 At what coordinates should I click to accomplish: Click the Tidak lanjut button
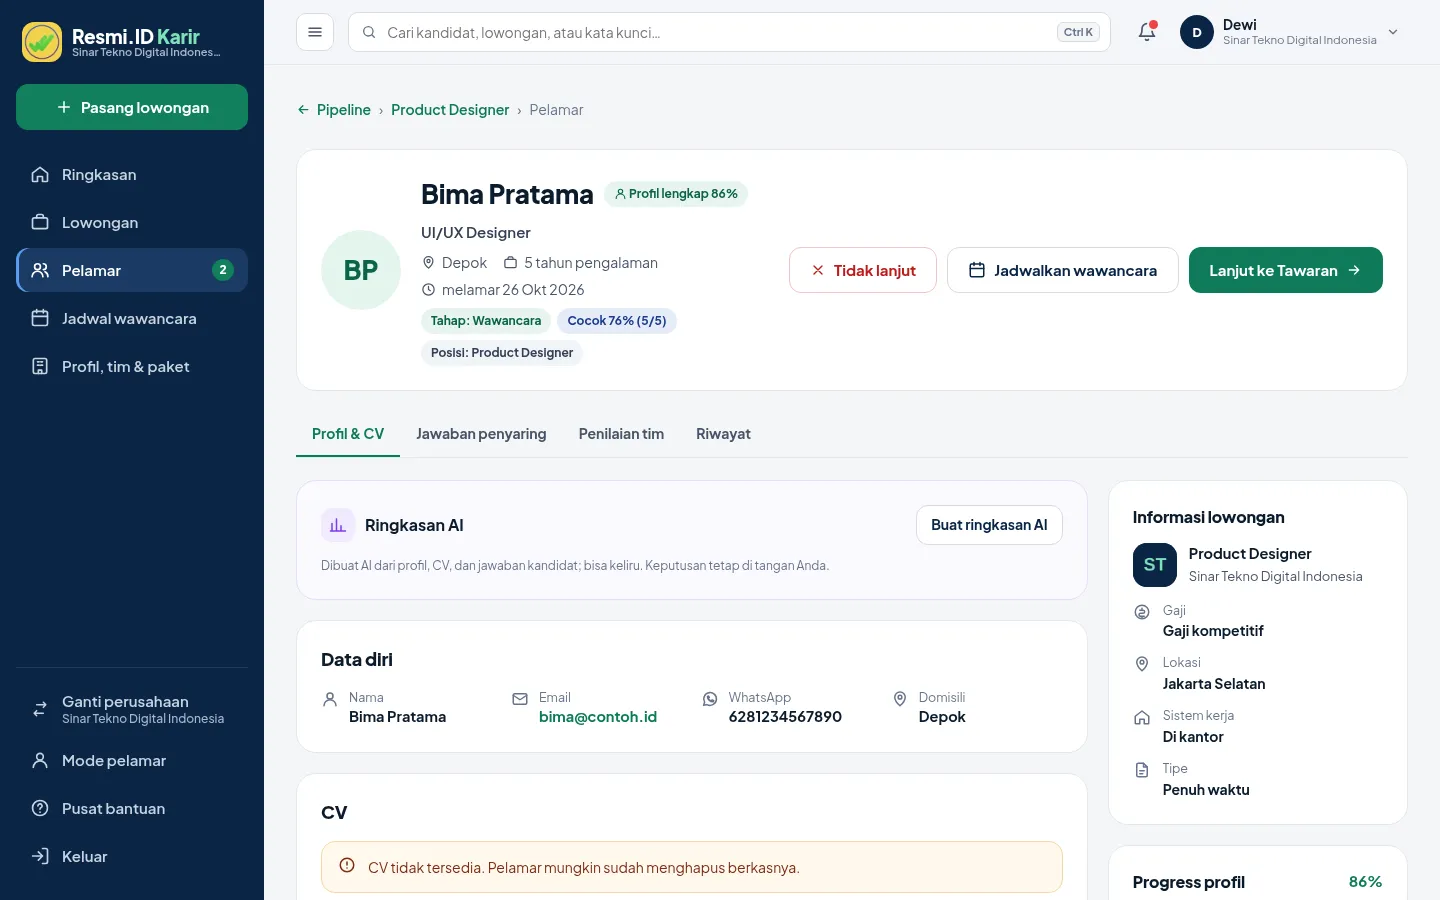[x=863, y=270]
